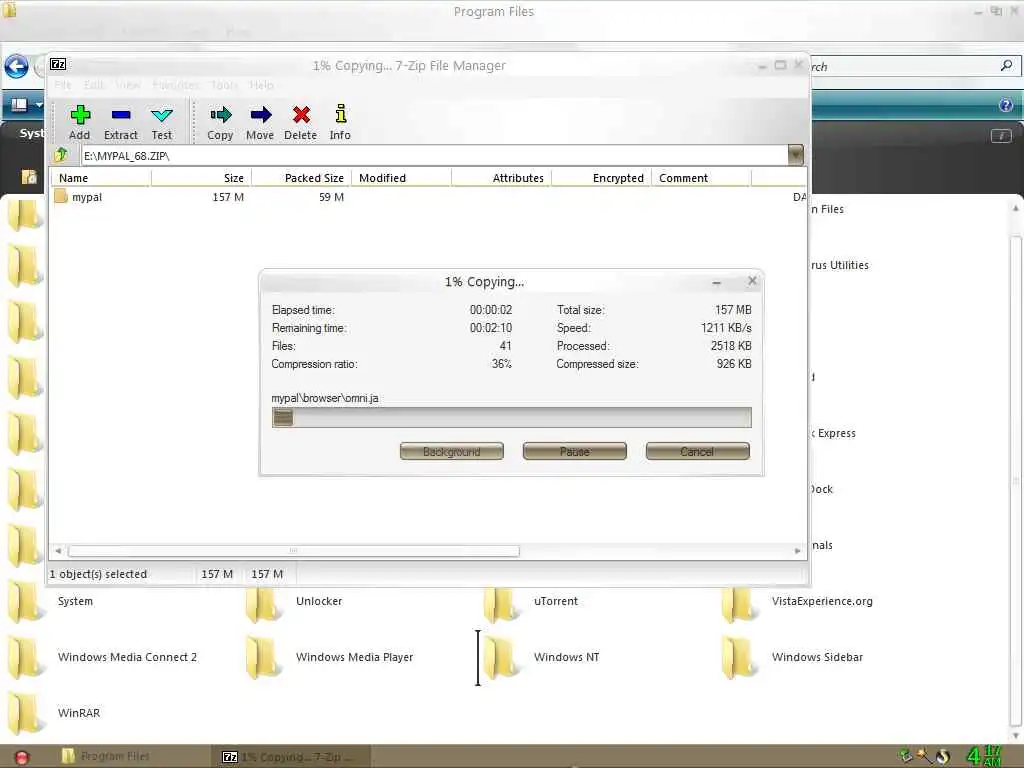Click the E:\MYPAL_68.ZIP\ path field
Screen dimensions: 1024x768
coord(434,155)
